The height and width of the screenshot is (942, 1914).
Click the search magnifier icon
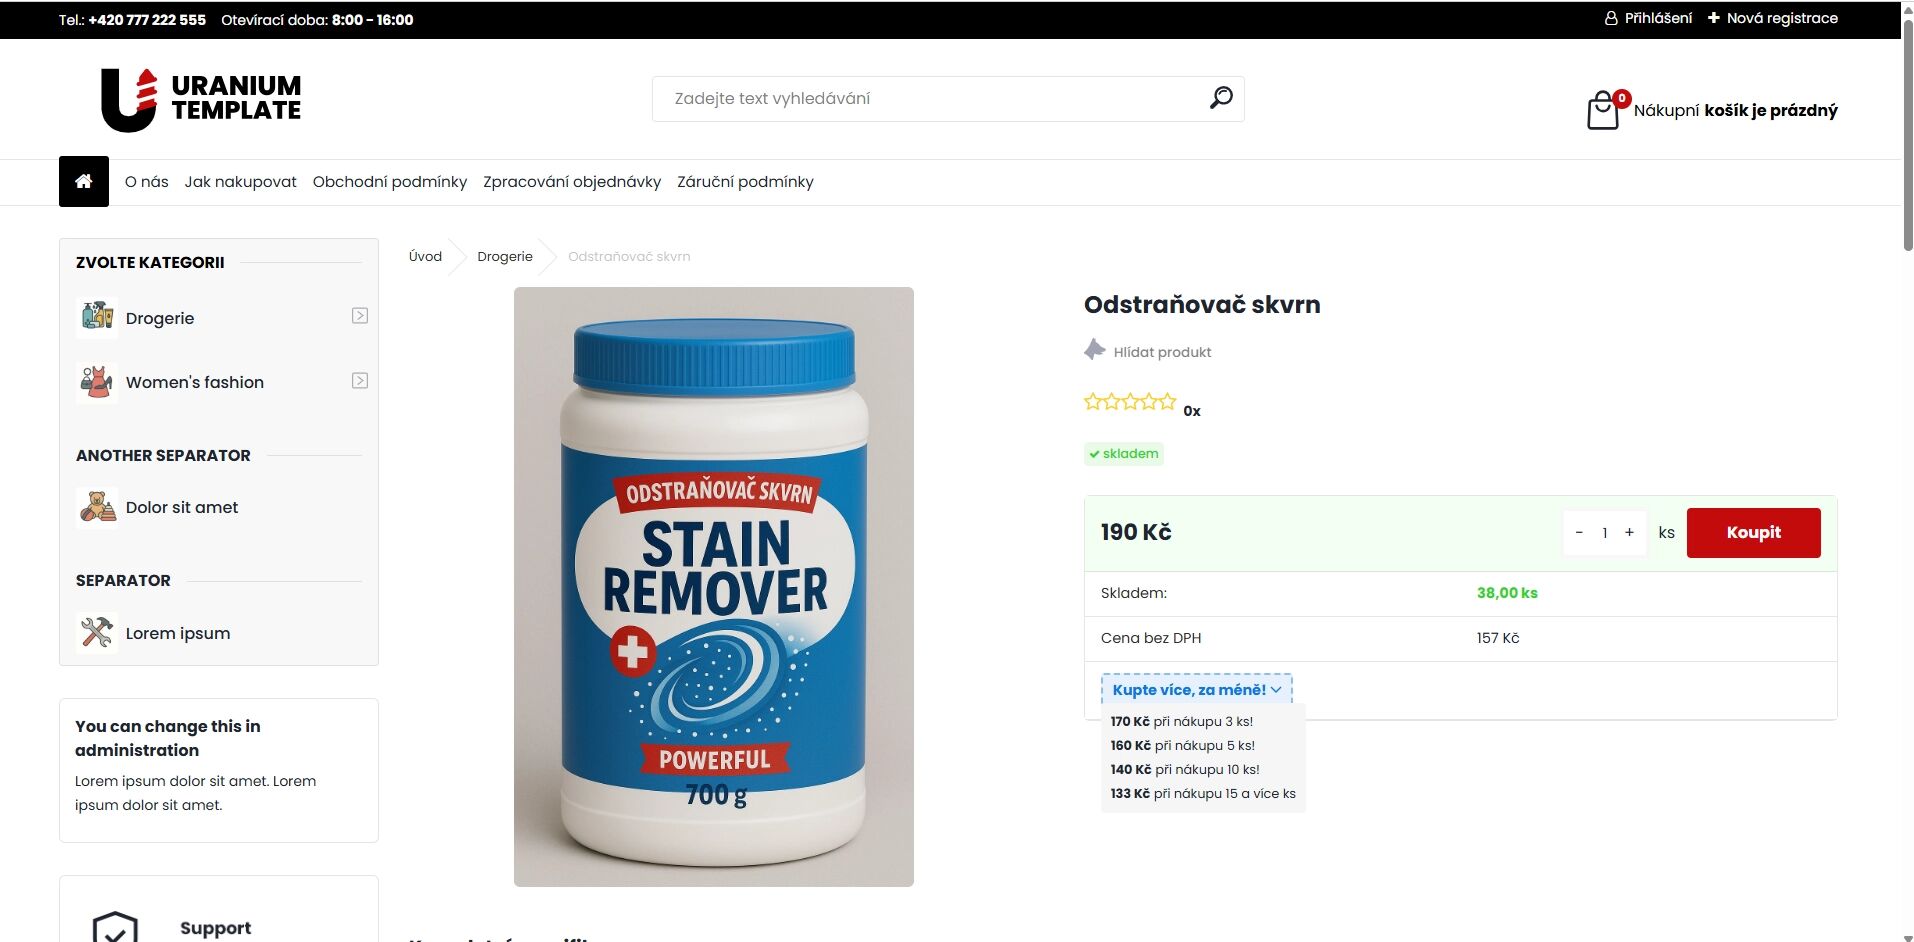(x=1220, y=98)
